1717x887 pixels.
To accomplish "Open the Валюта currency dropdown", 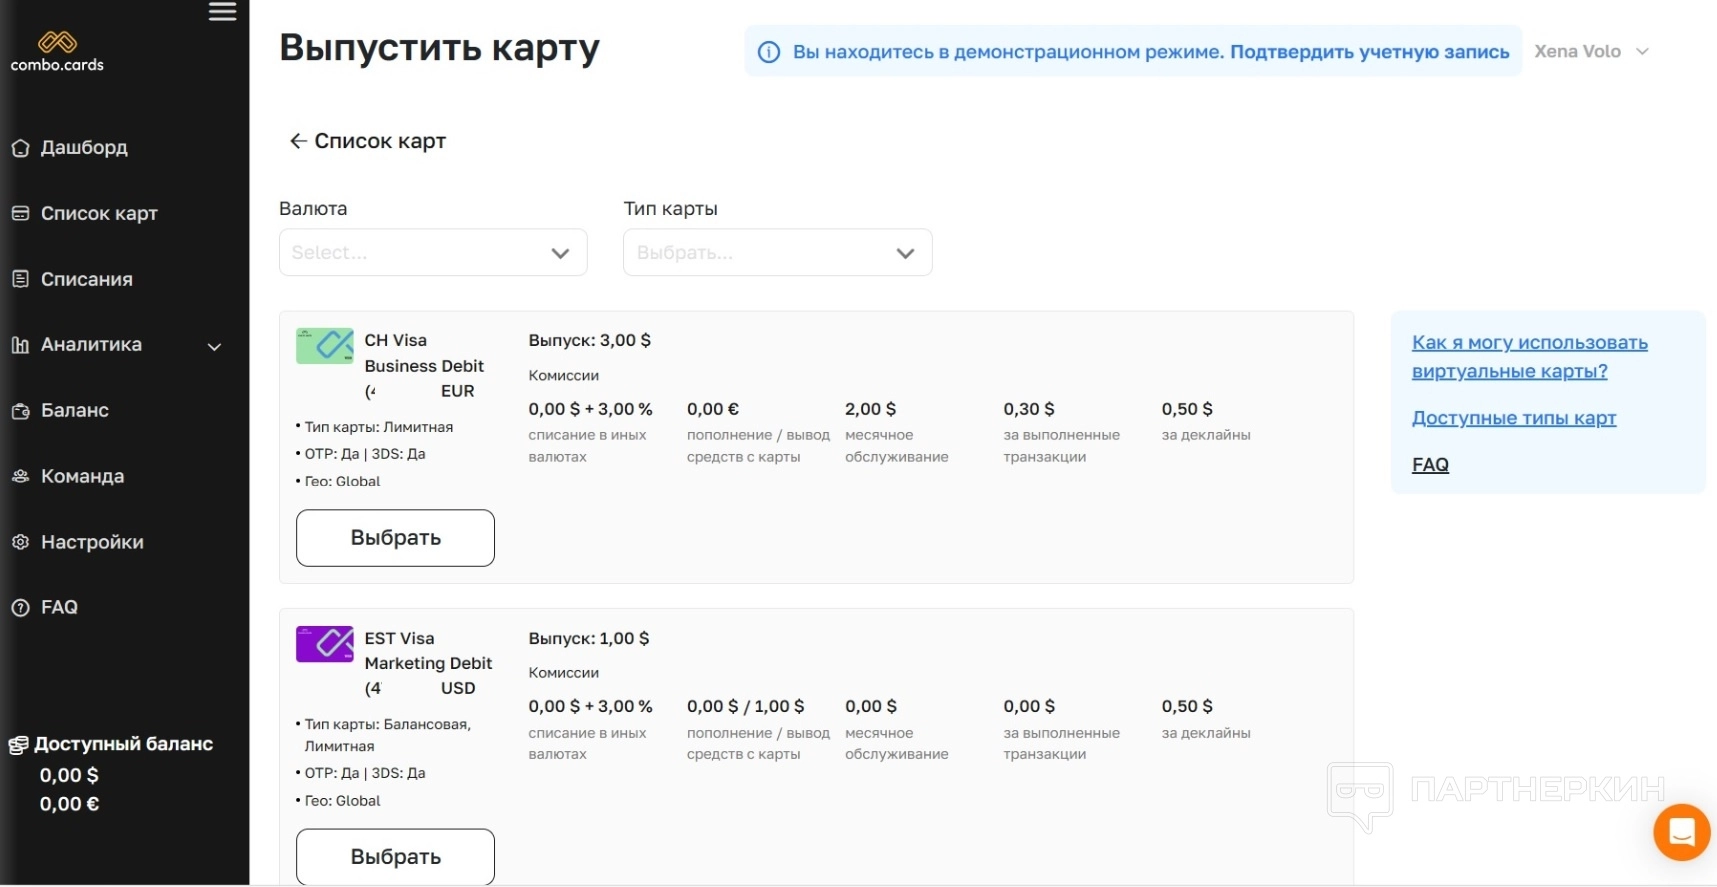I will pos(432,253).
